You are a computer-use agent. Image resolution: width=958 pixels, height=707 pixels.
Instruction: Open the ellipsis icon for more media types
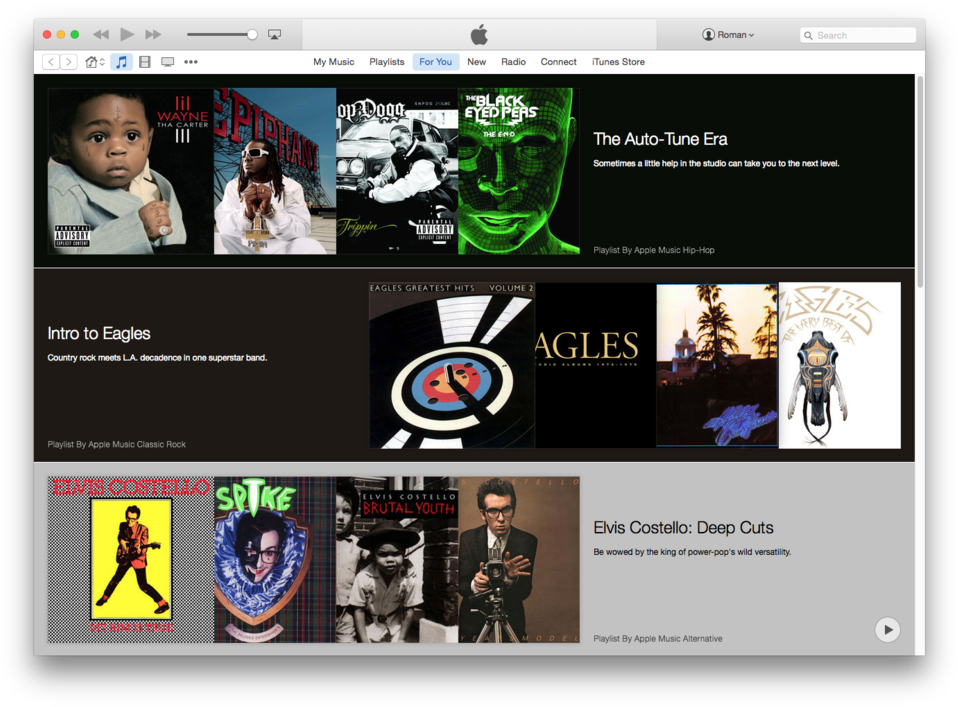click(x=190, y=61)
